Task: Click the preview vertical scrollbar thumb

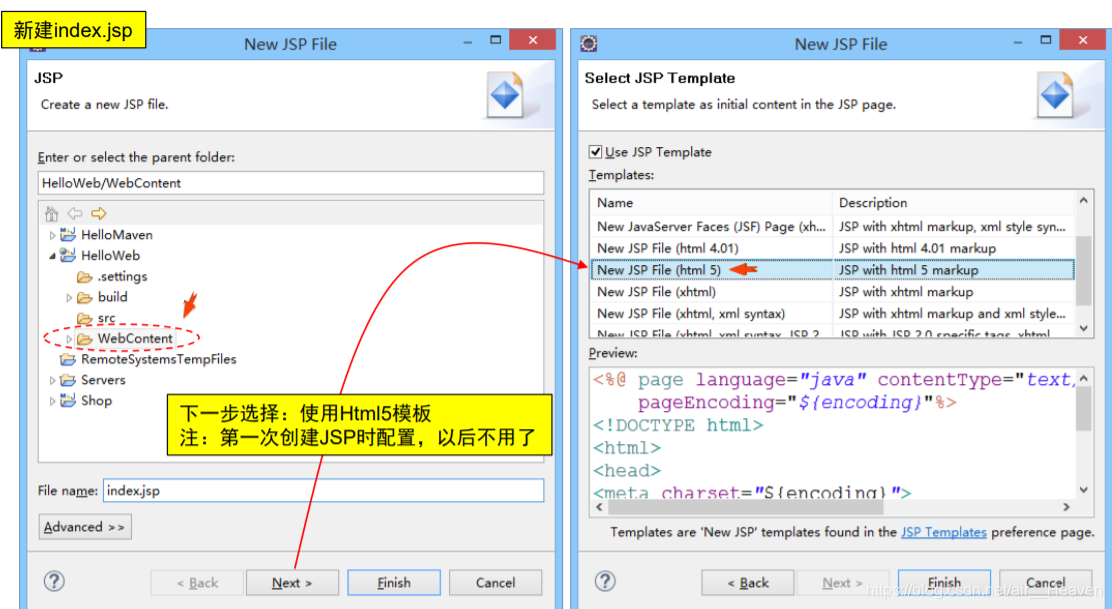Action: (x=1084, y=409)
